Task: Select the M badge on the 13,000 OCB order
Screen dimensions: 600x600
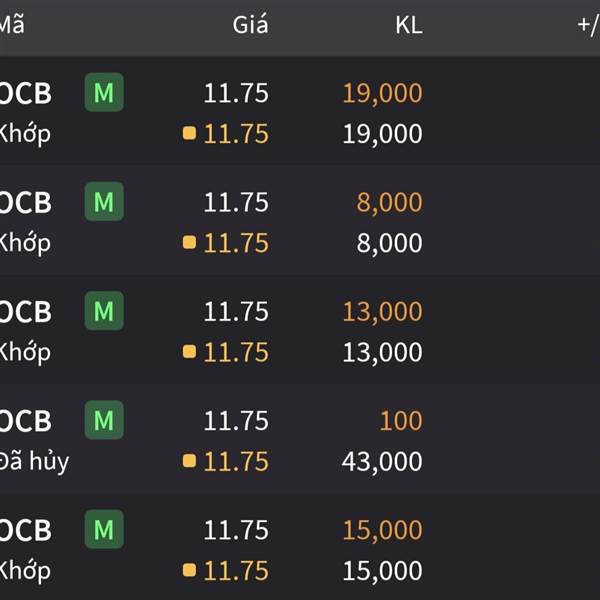Action: click(x=104, y=311)
